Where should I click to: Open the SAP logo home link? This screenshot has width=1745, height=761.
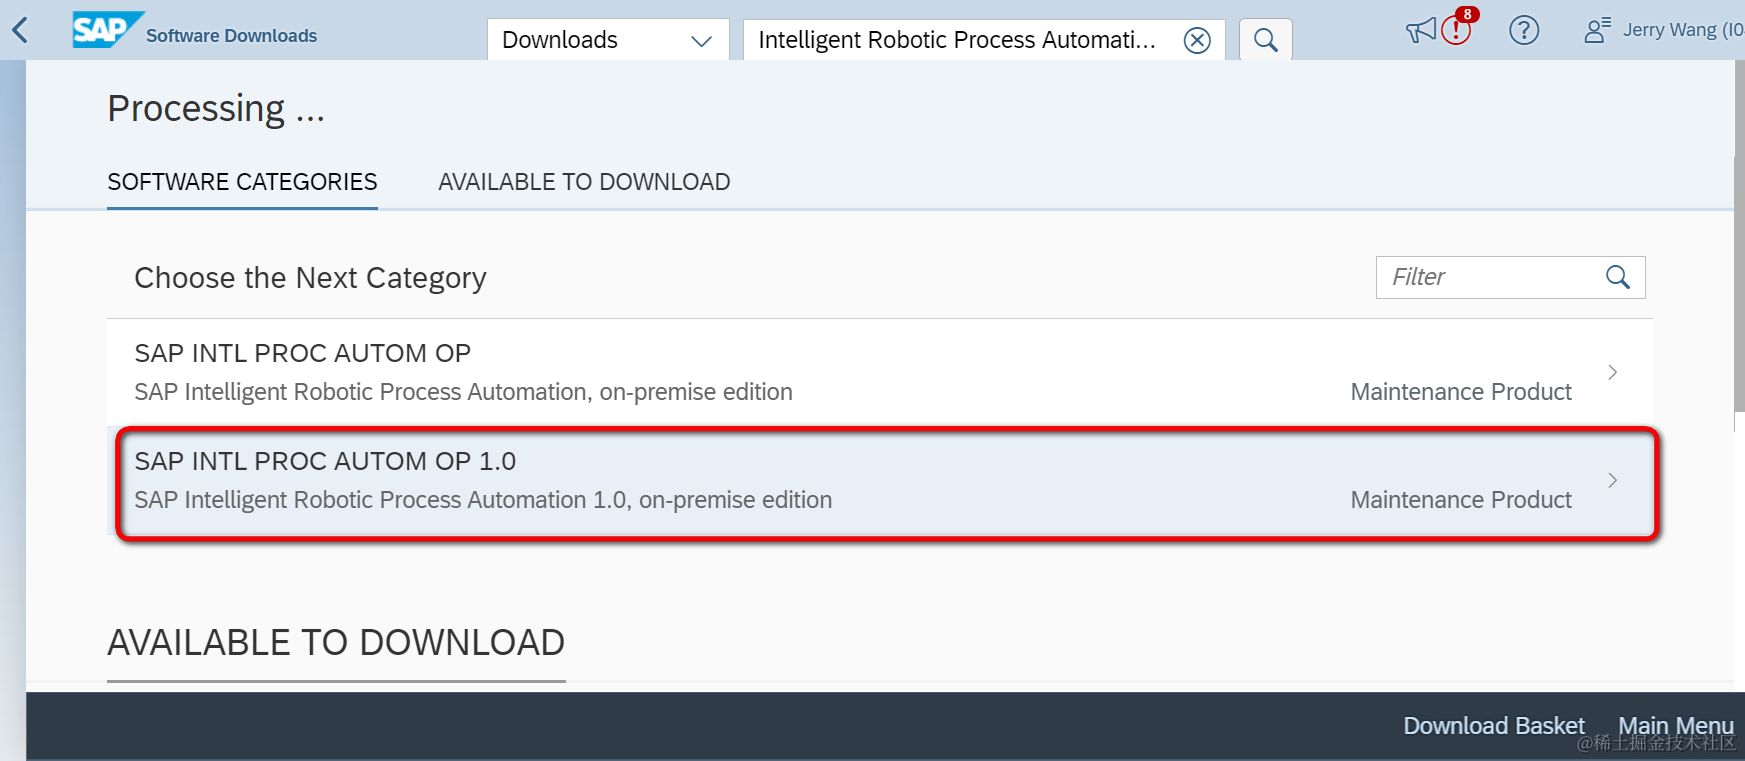(106, 30)
